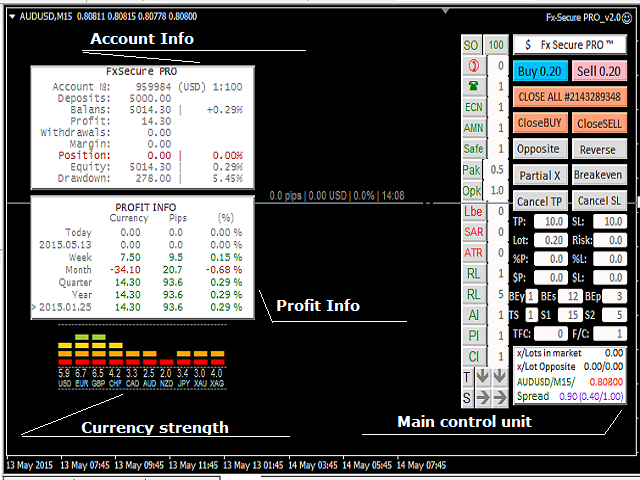The width and height of the screenshot is (640, 480).
Task: Toggle the CI button
Action: tap(473, 357)
